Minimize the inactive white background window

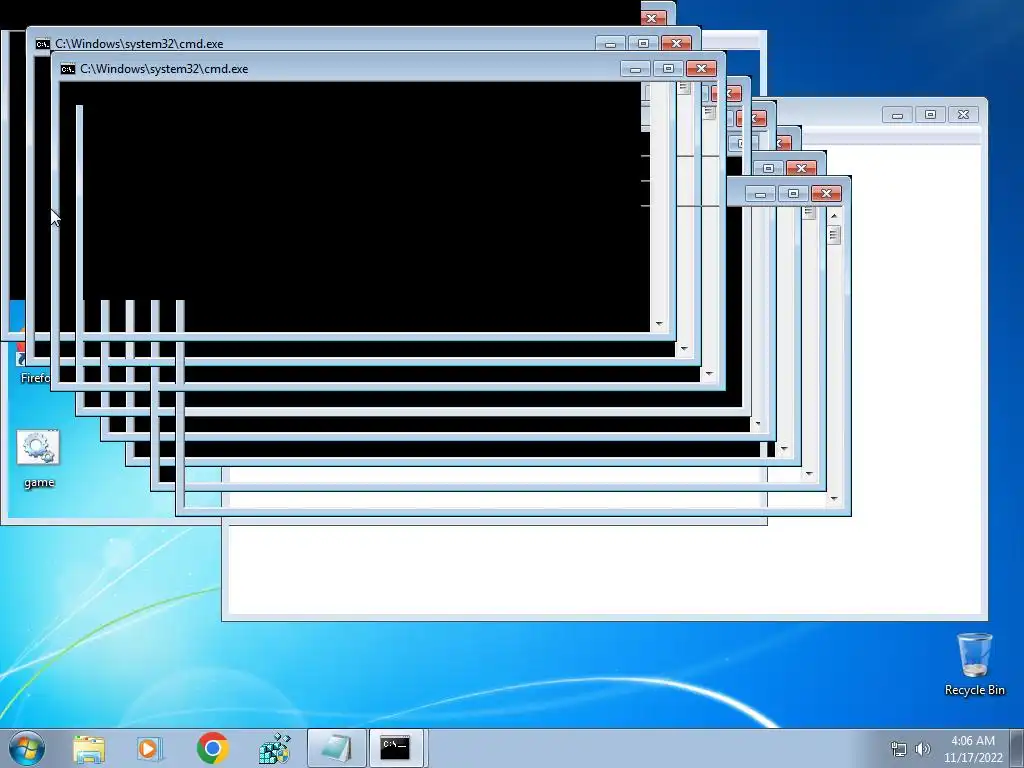[897, 115]
